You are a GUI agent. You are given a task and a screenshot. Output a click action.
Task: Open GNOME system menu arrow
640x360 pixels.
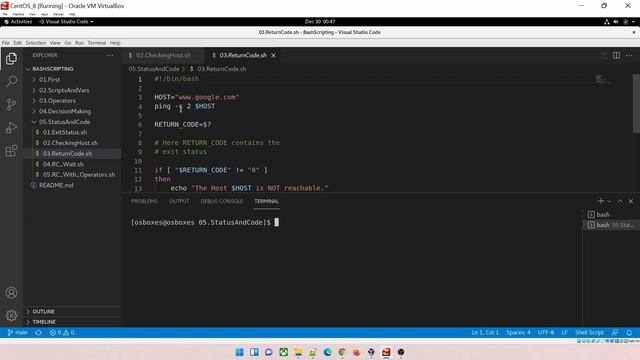(633, 22)
